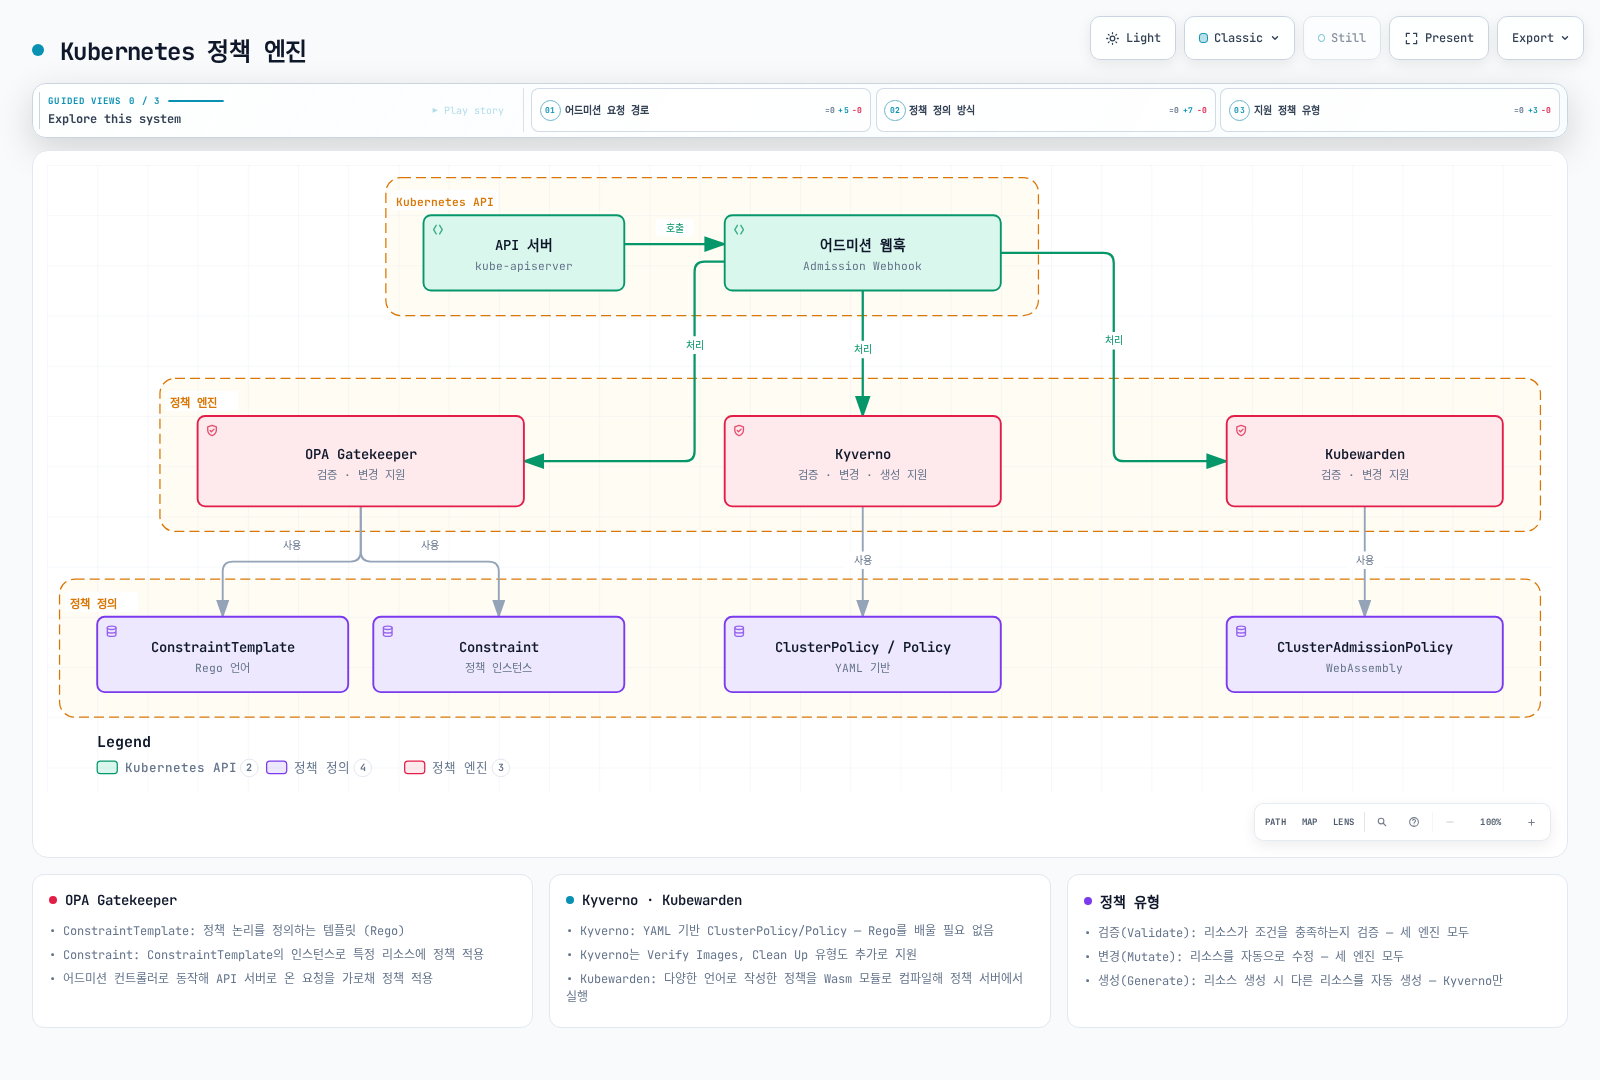The width and height of the screenshot is (1600, 1080).
Task: Click the 정책 정의 legend swatch
Action: [x=276, y=768]
